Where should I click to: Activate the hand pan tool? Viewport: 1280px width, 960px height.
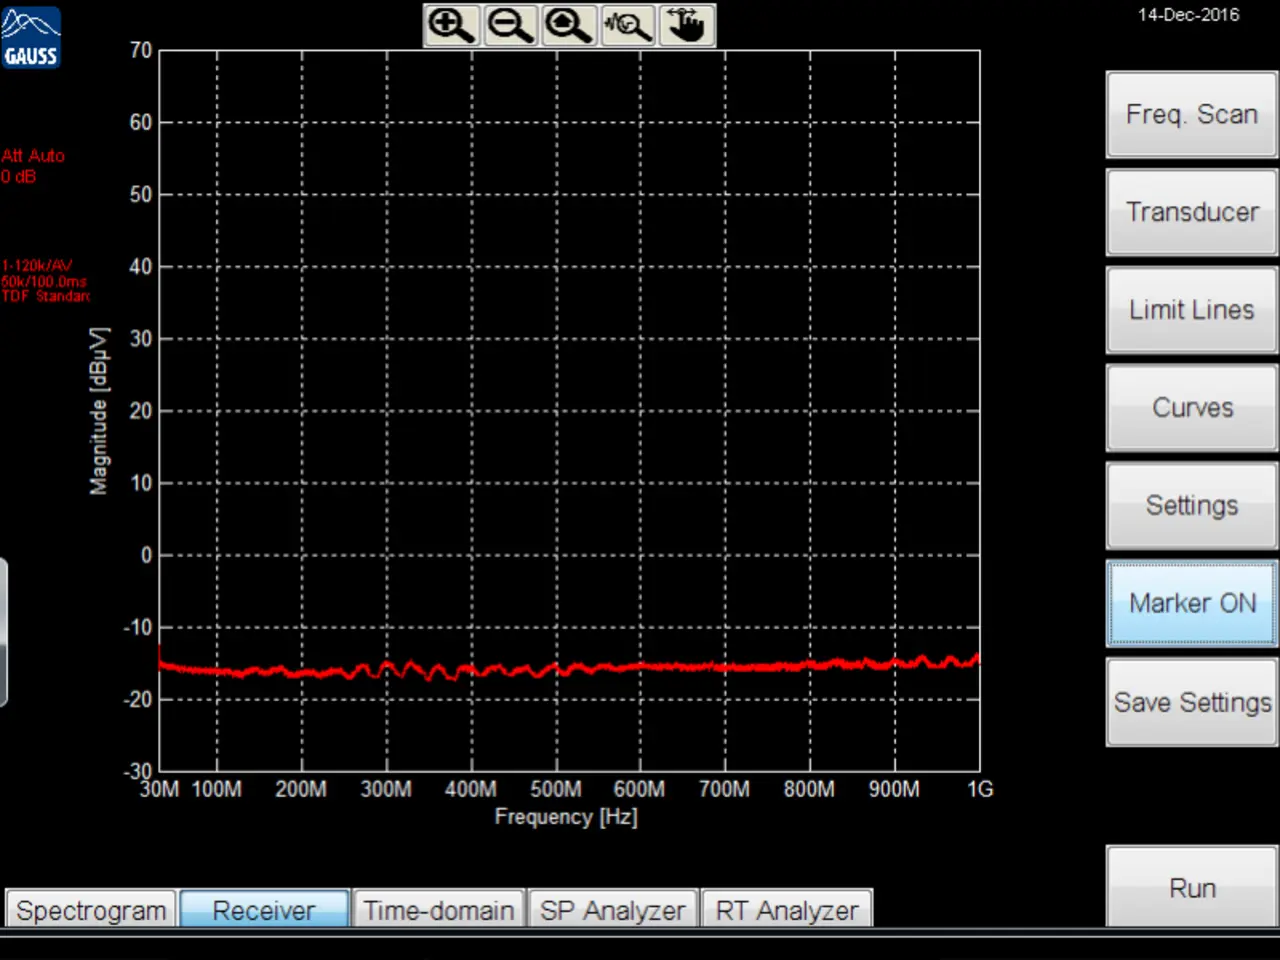(686, 25)
